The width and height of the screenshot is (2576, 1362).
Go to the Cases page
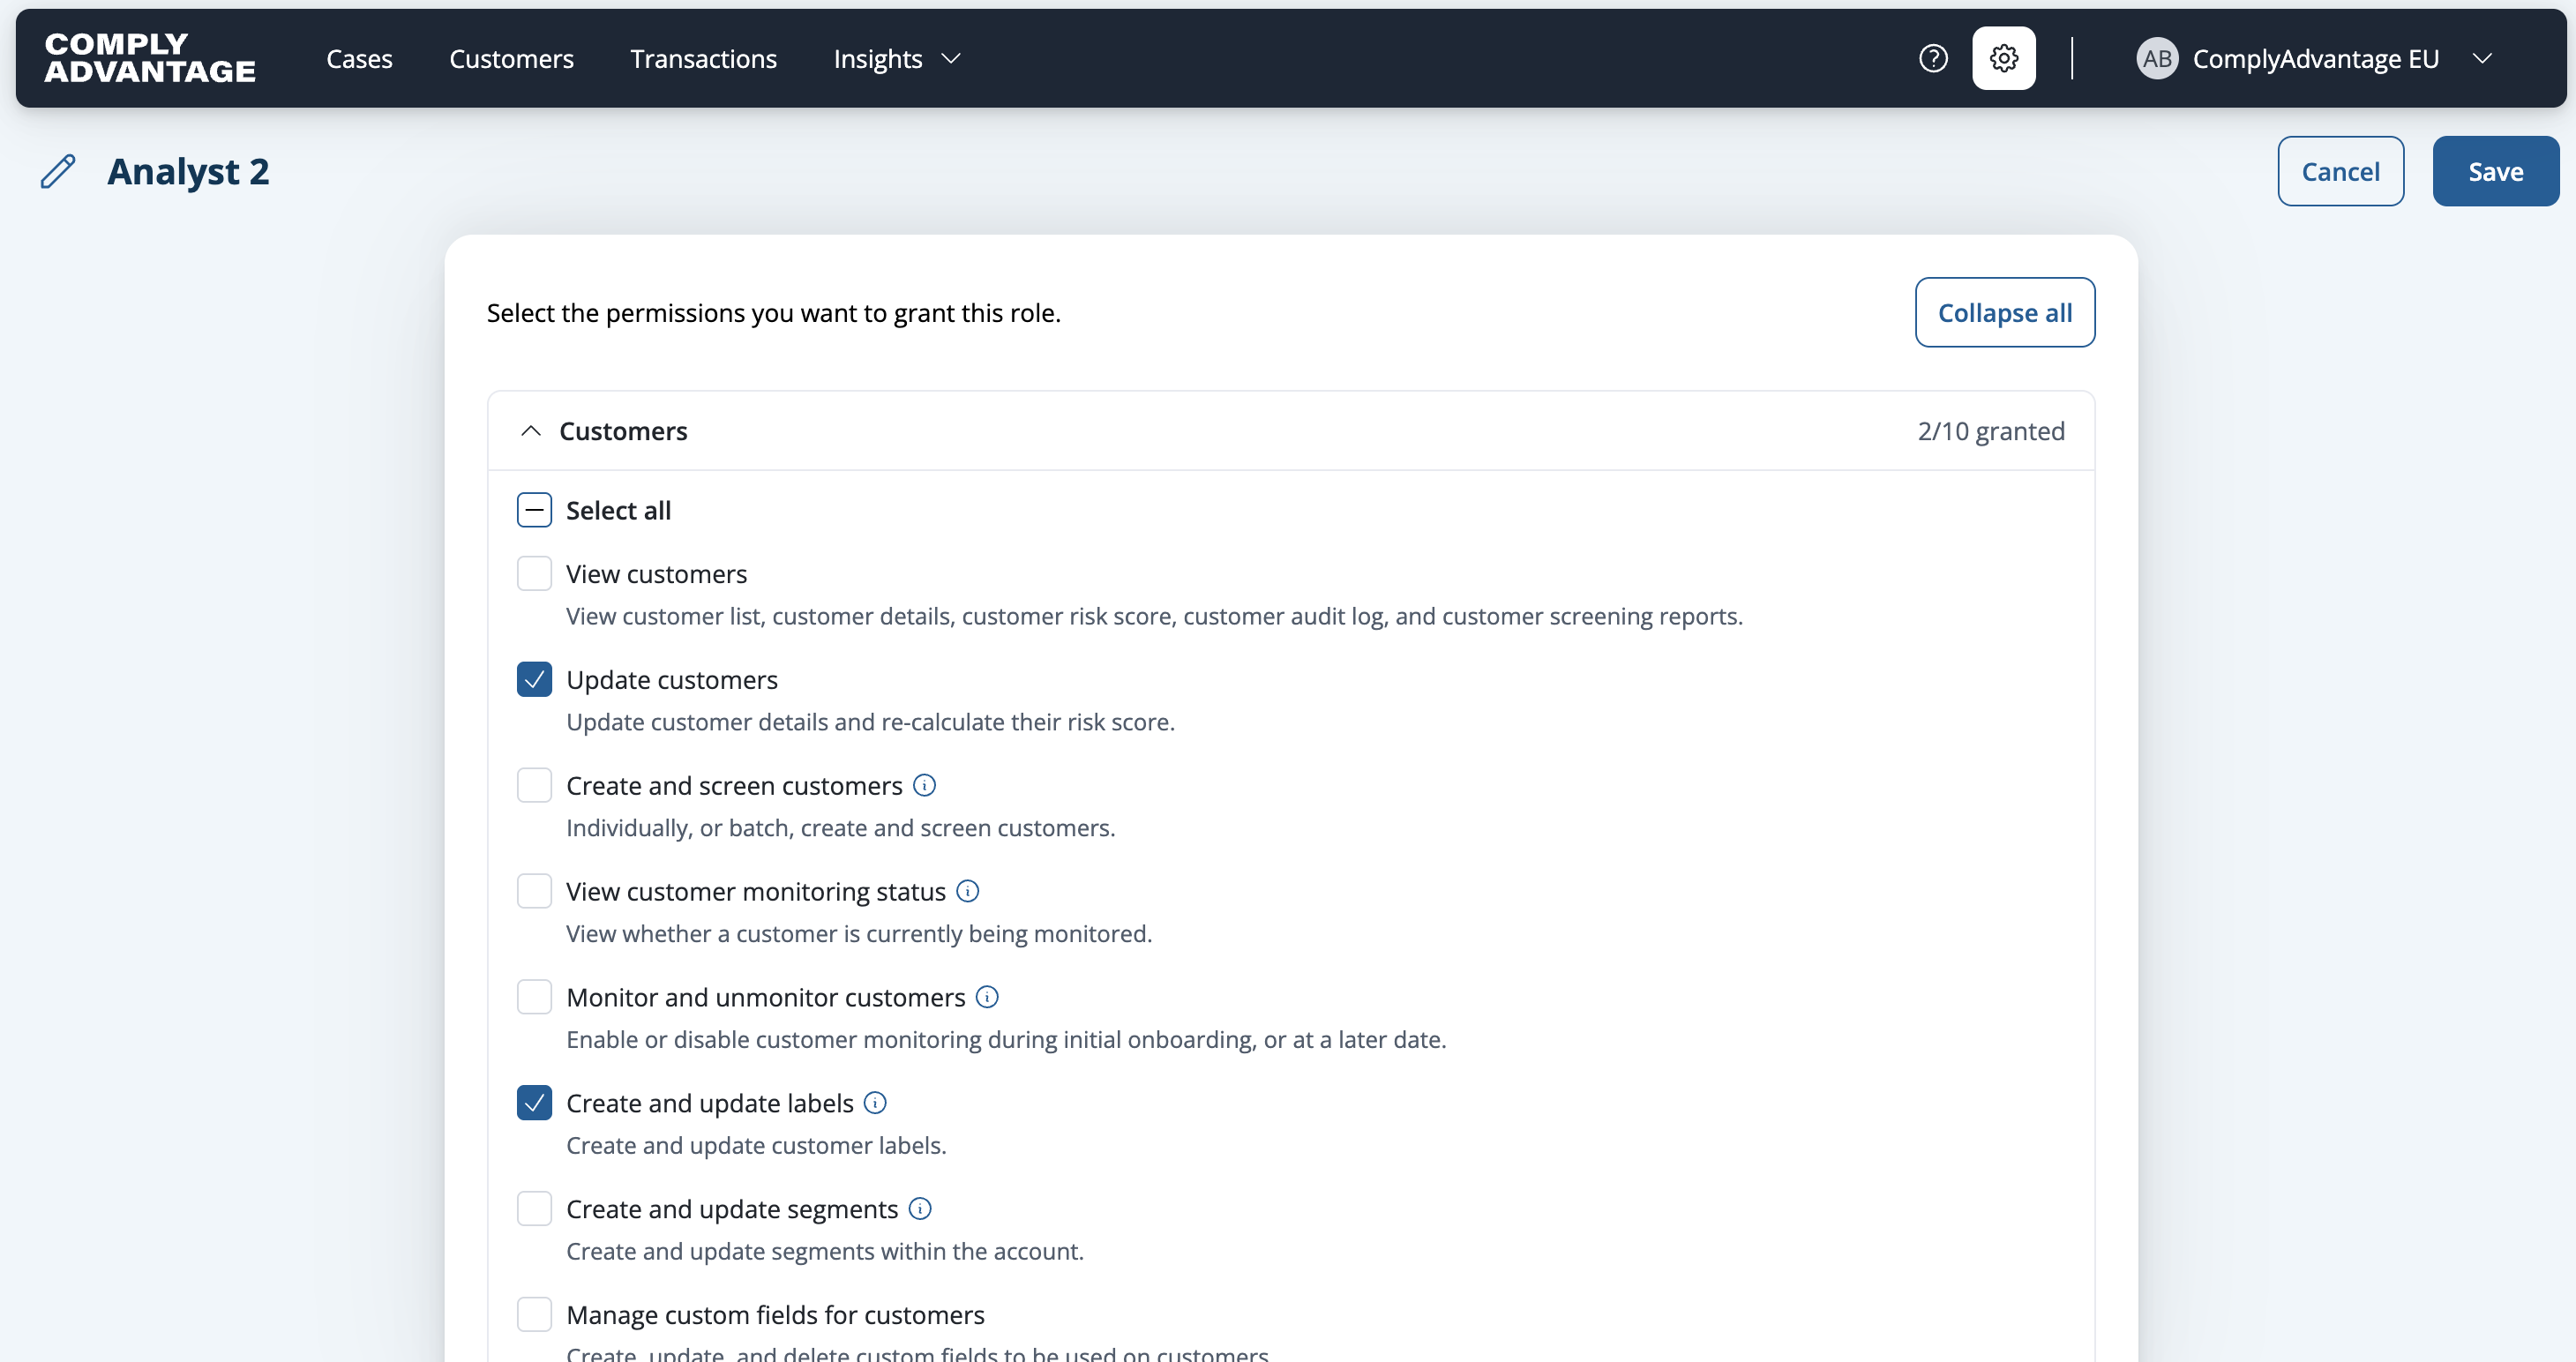pyautogui.click(x=359, y=59)
